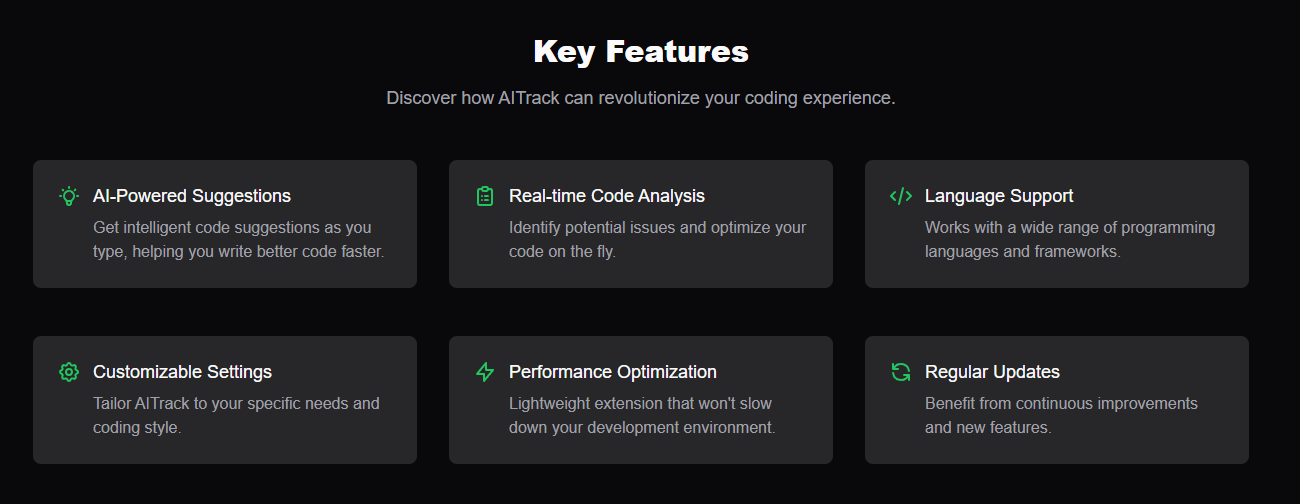
Task: Select the Language Support card title
Action: [999, 196]
